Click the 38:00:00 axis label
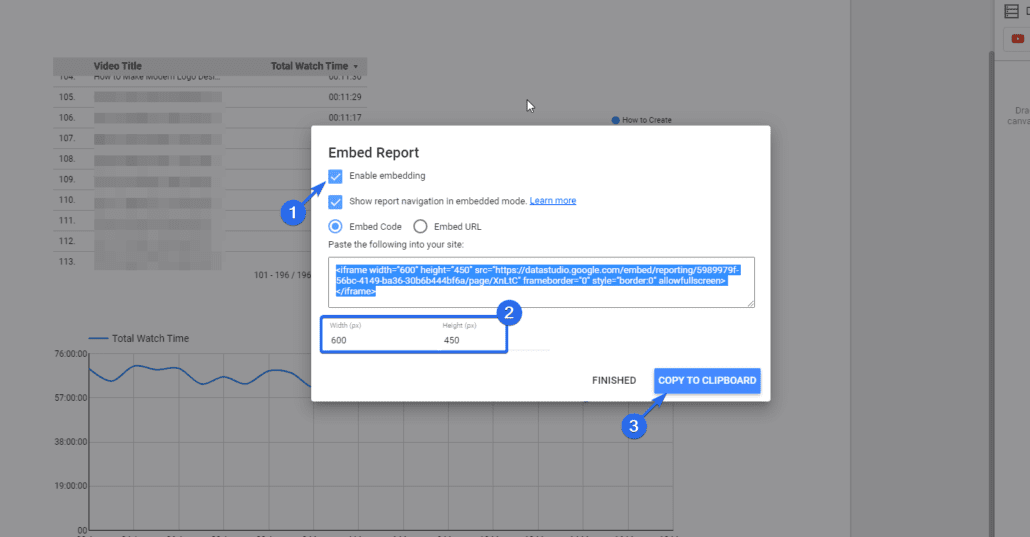 tap(71, 442)
